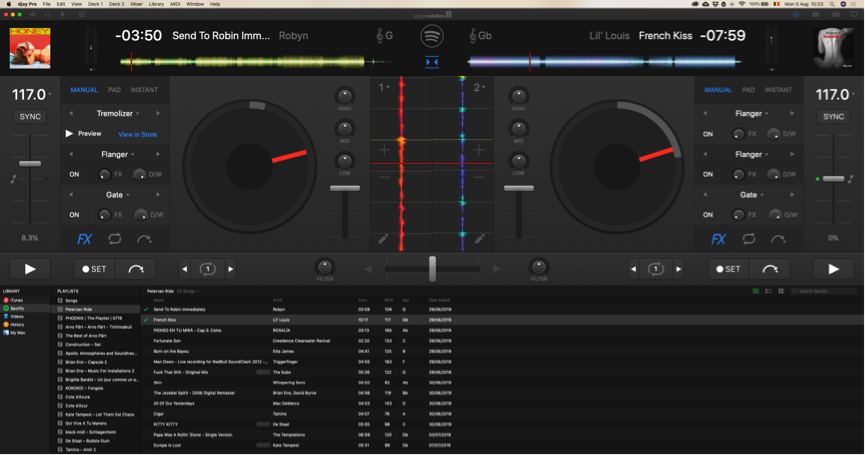Click deck 2 tempo slider handle

pos(833,179)
